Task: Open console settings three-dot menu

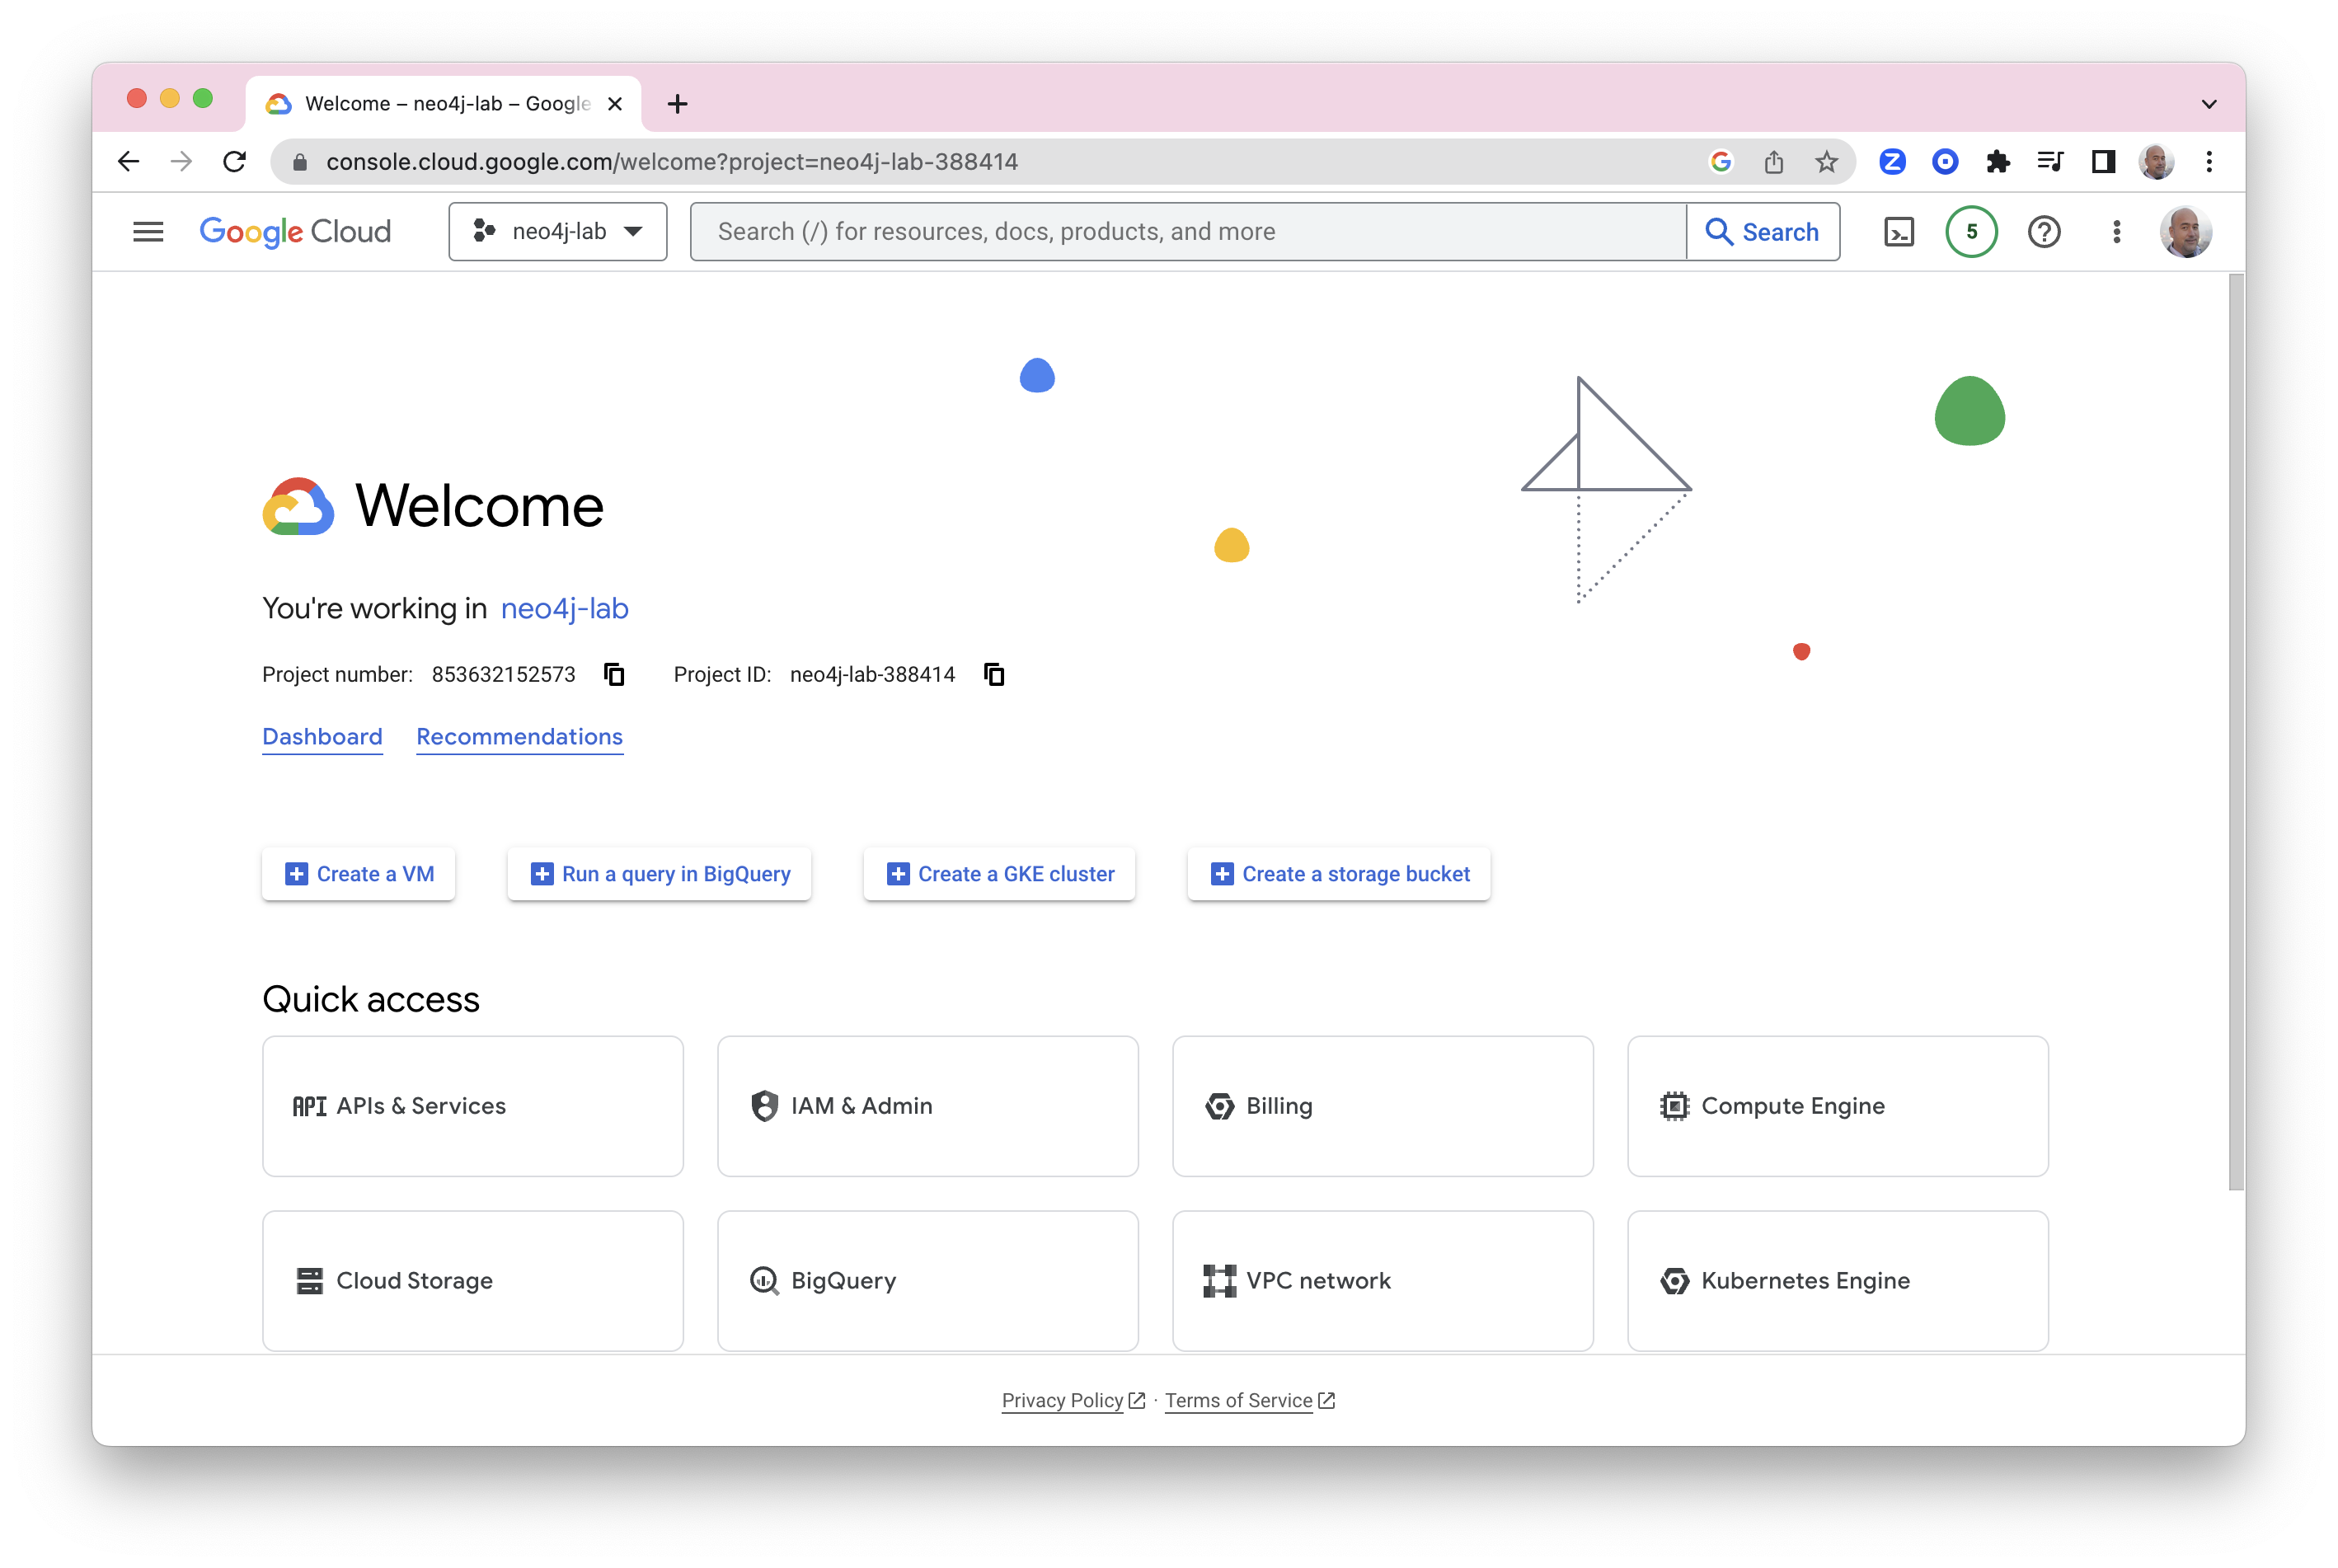Action: [x=2116, y=232]
